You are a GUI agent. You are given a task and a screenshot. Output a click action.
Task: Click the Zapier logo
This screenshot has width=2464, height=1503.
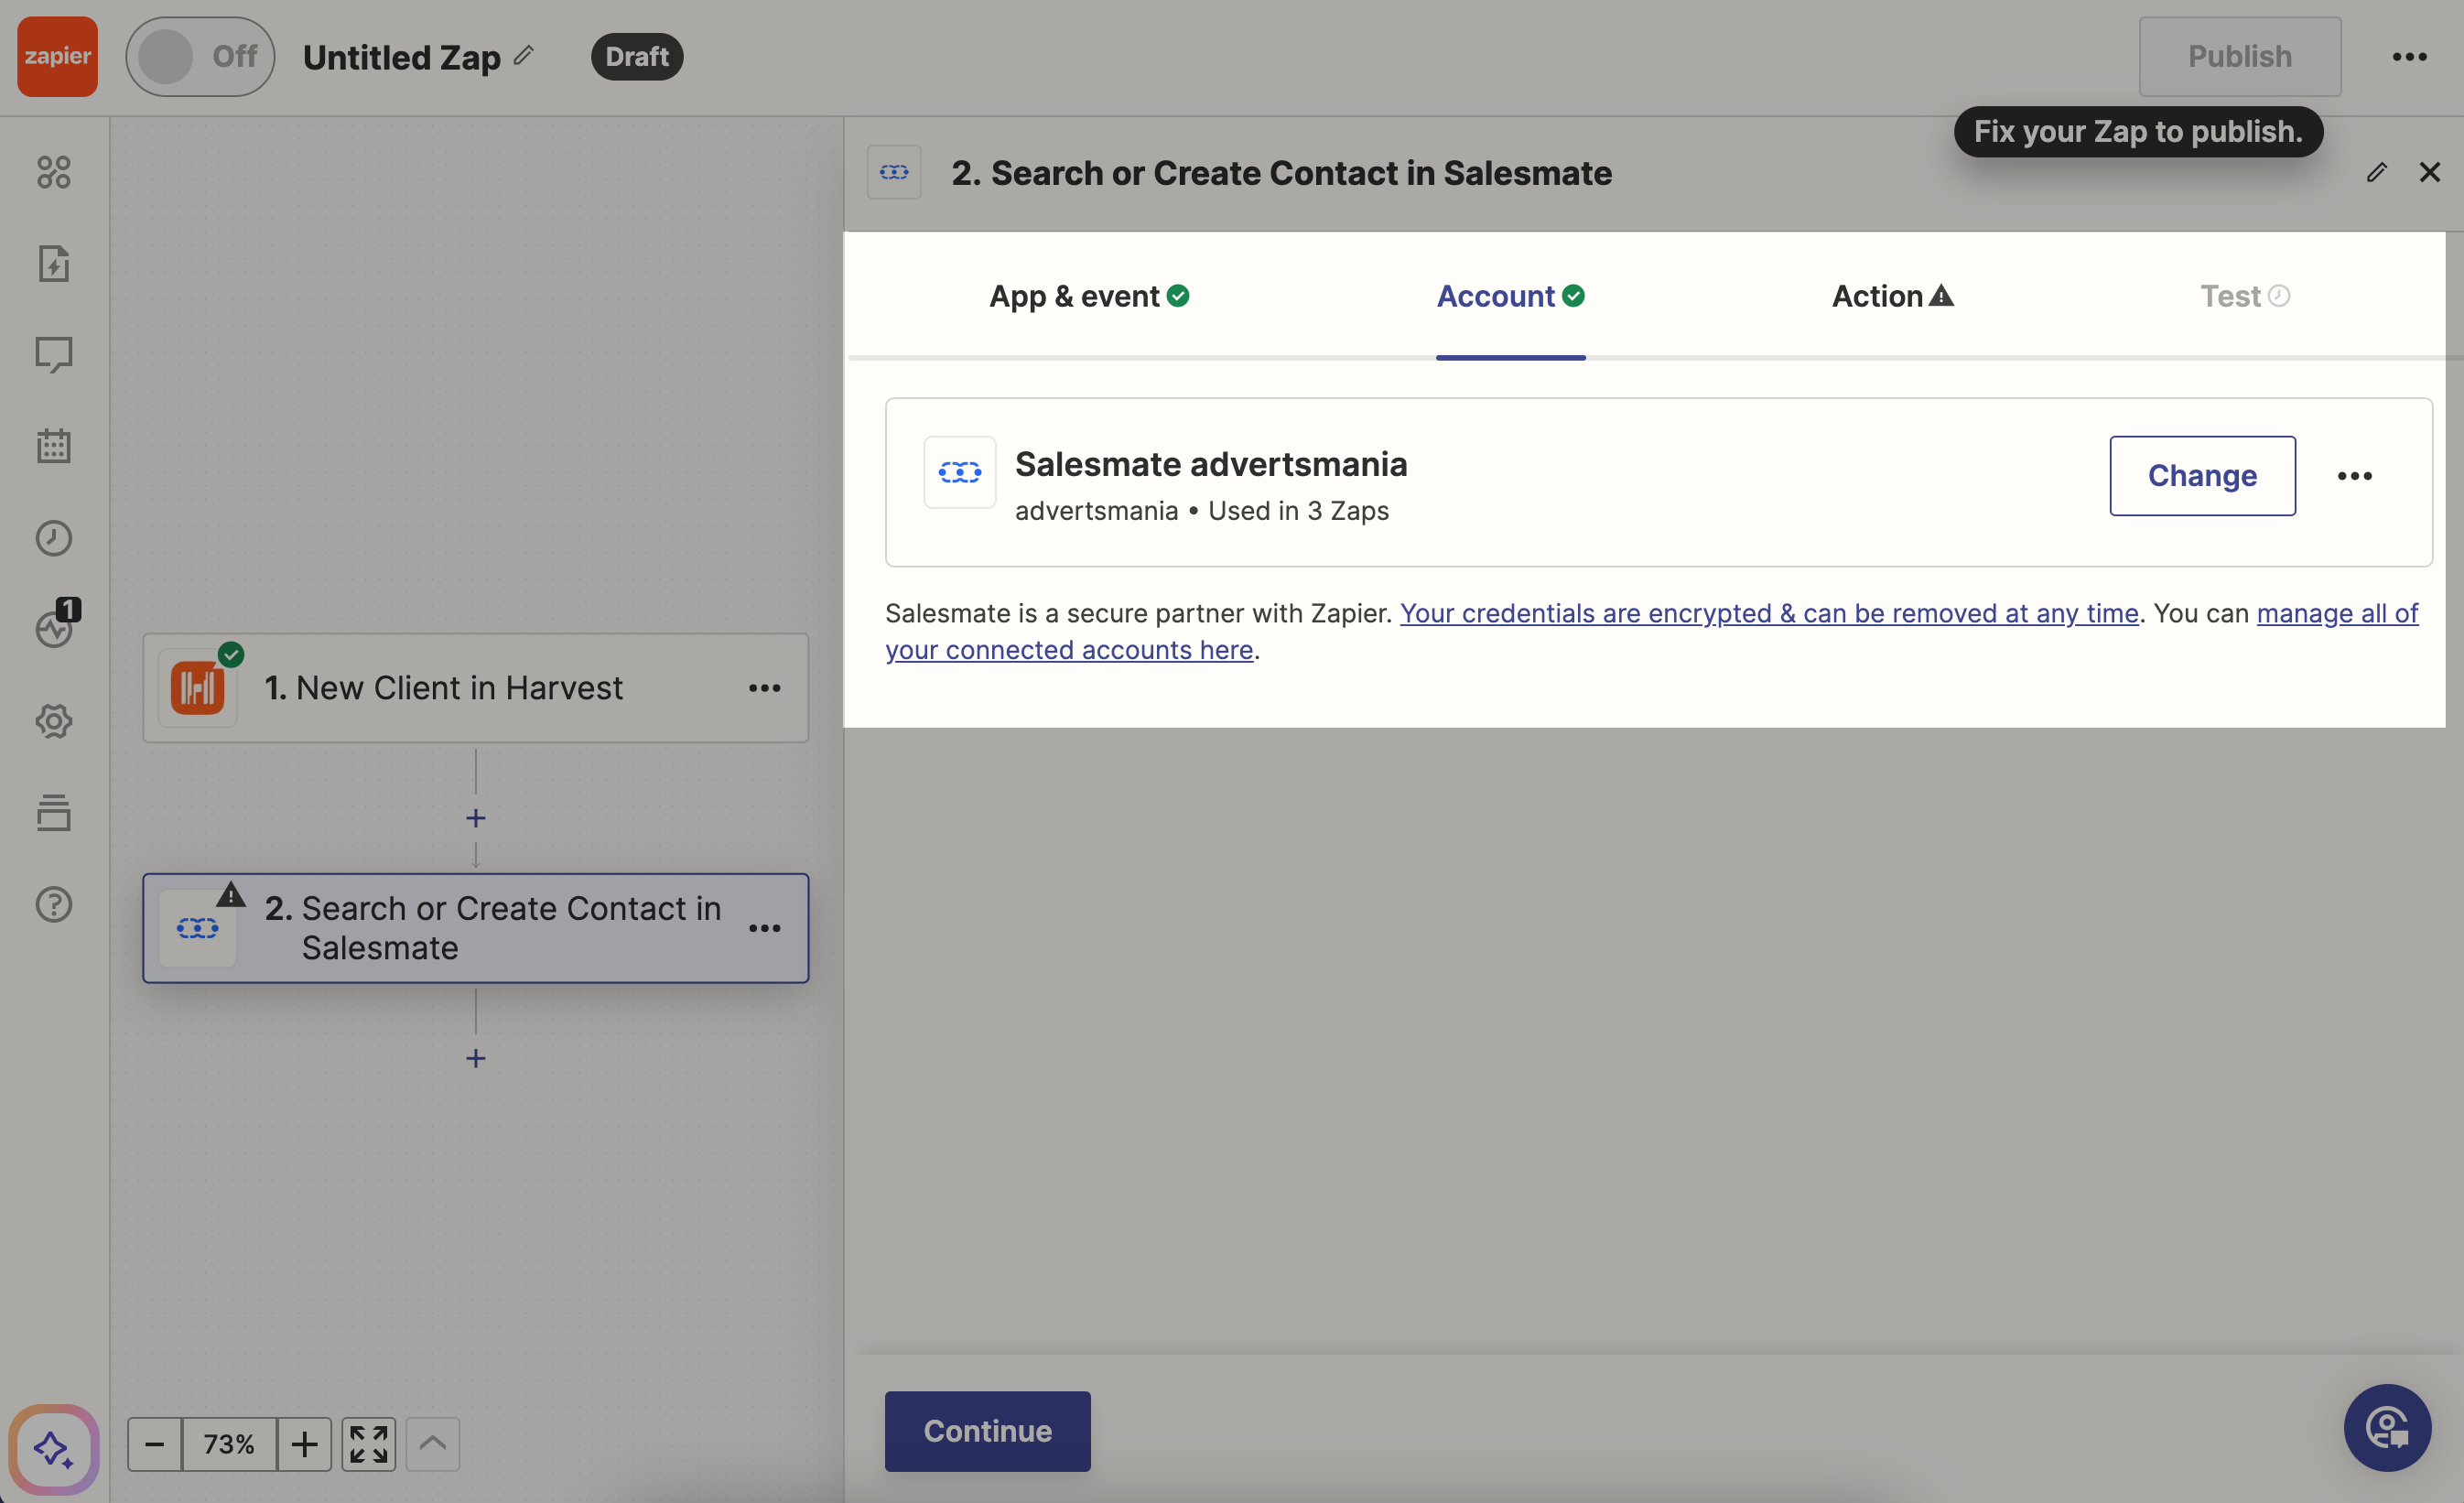coord(57,56)
